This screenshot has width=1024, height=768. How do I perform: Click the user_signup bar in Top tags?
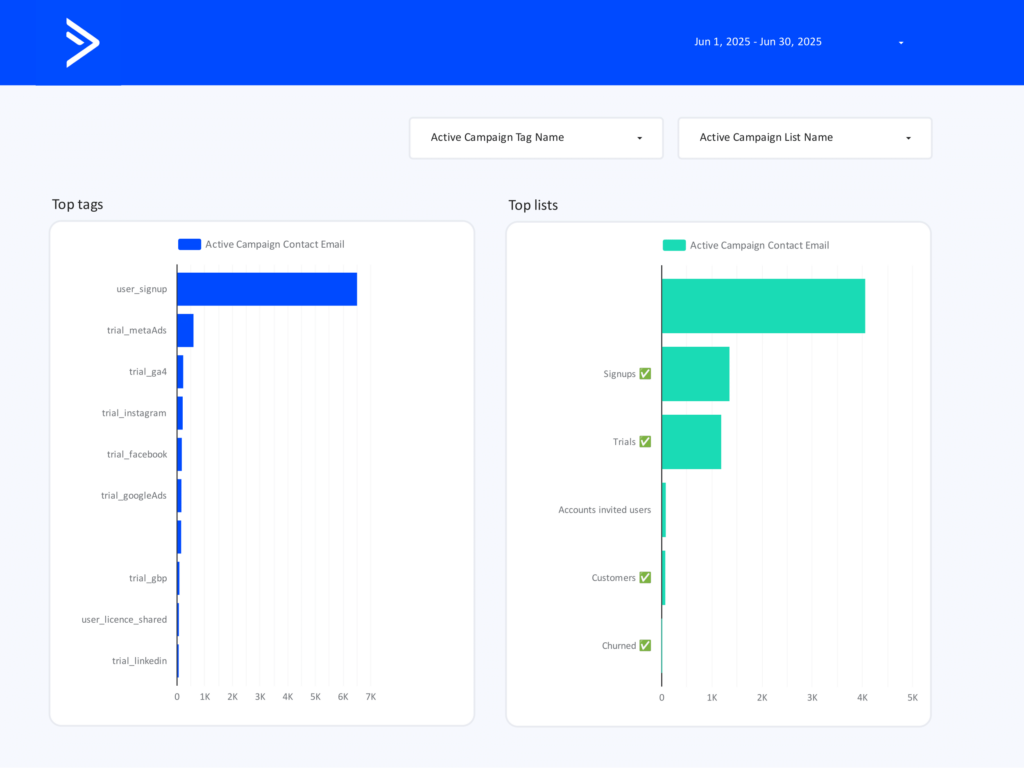[266, 289]
